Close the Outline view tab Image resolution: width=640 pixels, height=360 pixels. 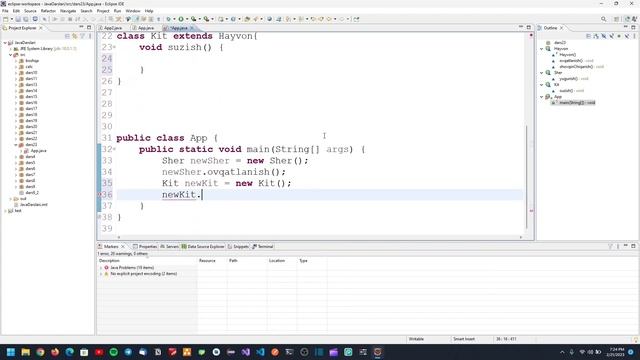(562, 28)
